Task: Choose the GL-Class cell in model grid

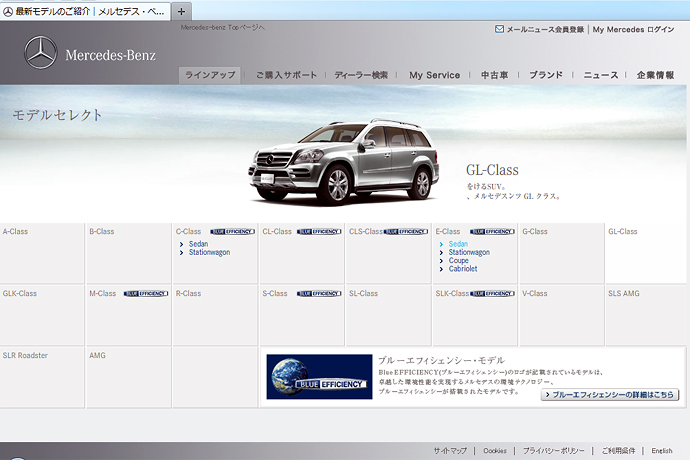Action: click(646, 253)
